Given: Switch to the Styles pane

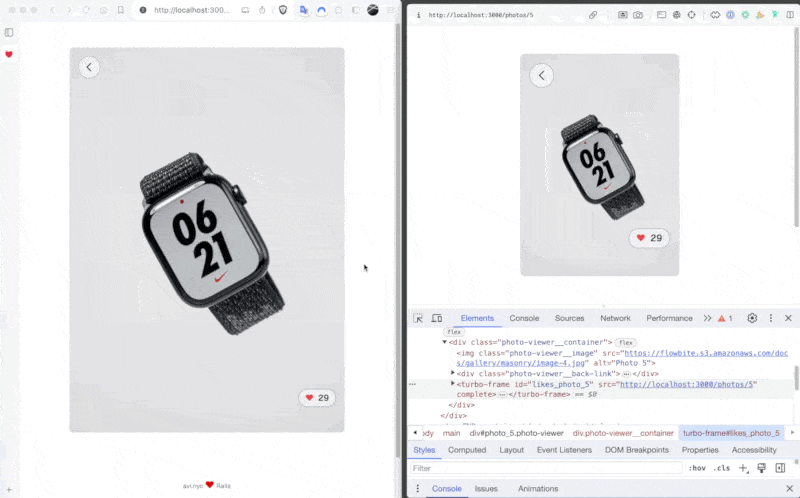Looking at the screenshot, I should (424, 450).
